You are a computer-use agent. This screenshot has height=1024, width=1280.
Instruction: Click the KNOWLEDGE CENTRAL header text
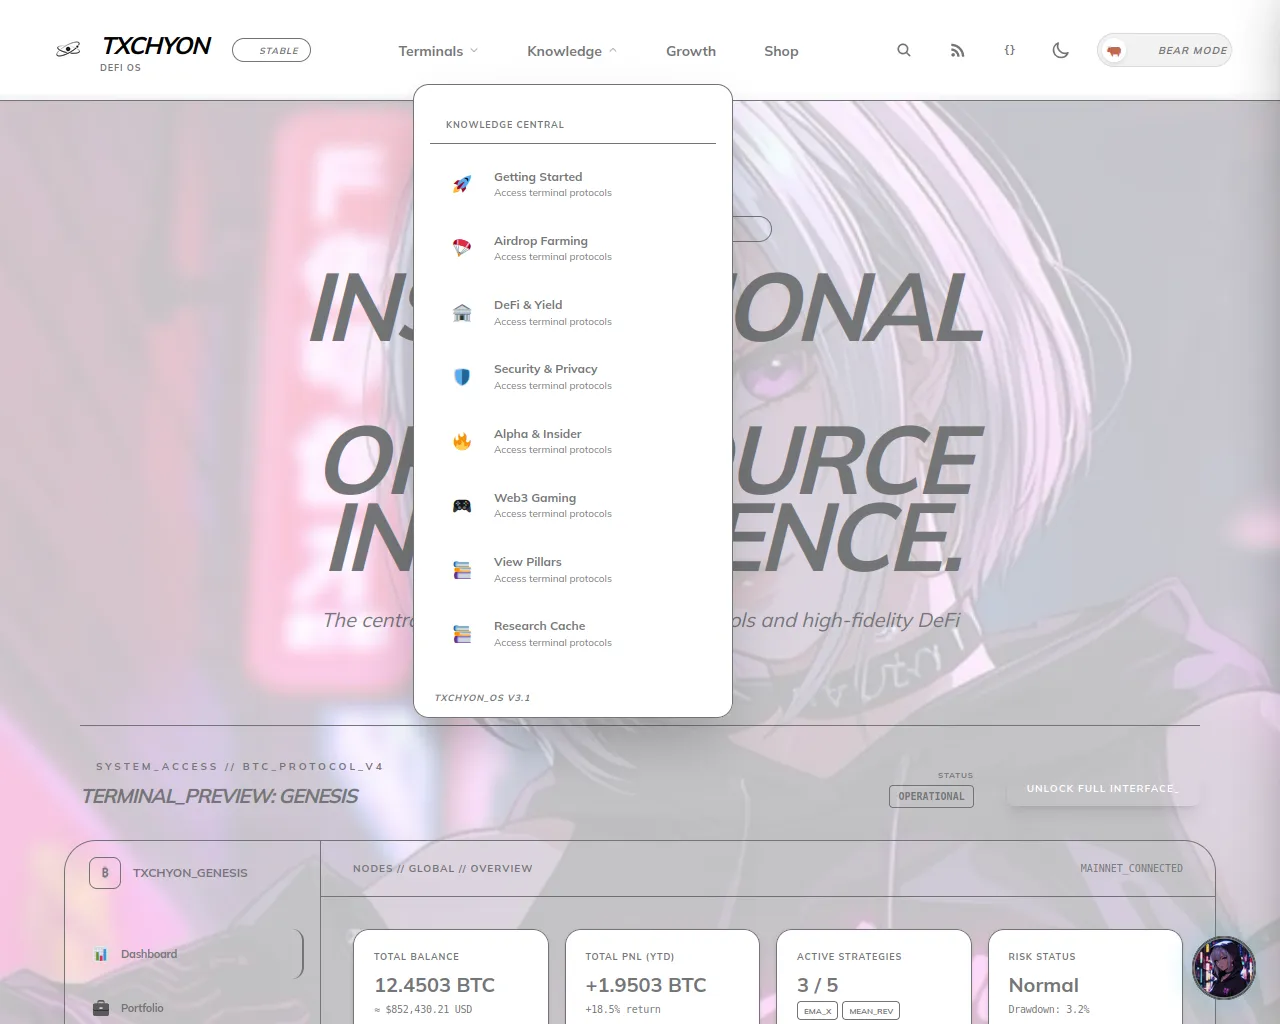tap(505, 125)
